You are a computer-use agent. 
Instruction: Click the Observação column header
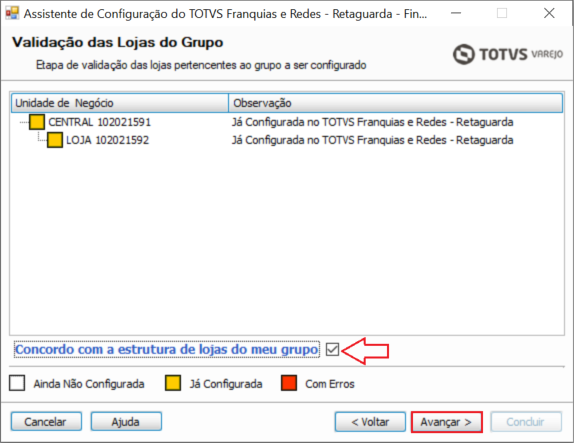tap(395, 103)
